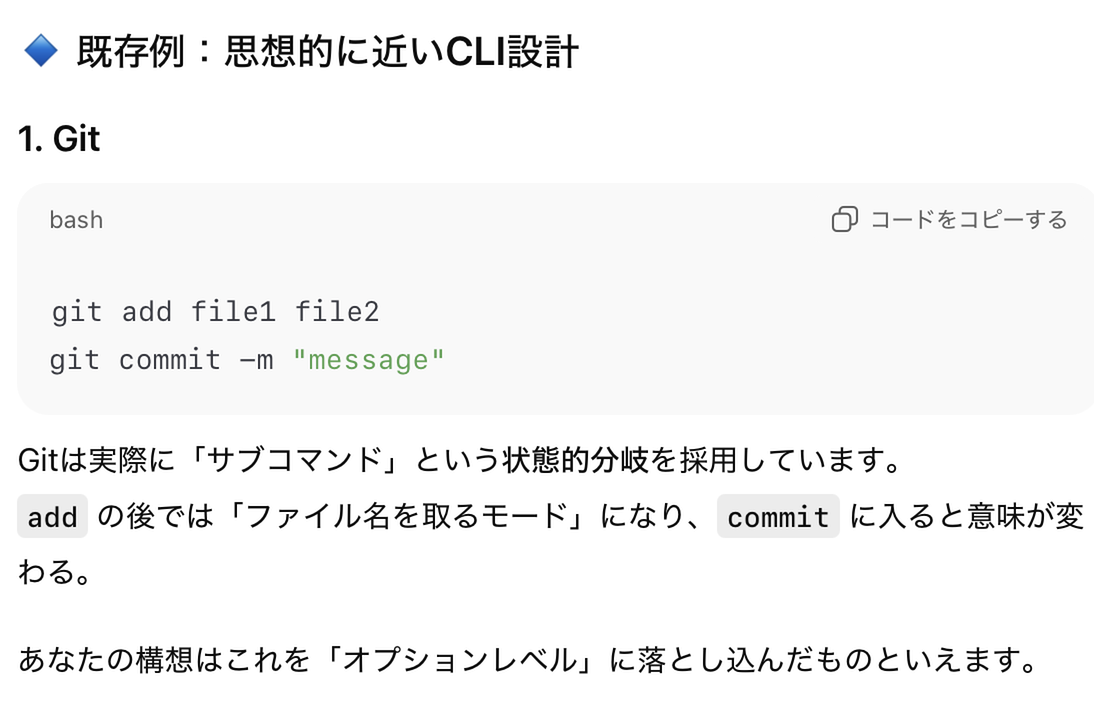Image resolution: width=1094 pixels, height=708 pixels.
Task: Select the green "message" string in the code
Action: [371, 359]
